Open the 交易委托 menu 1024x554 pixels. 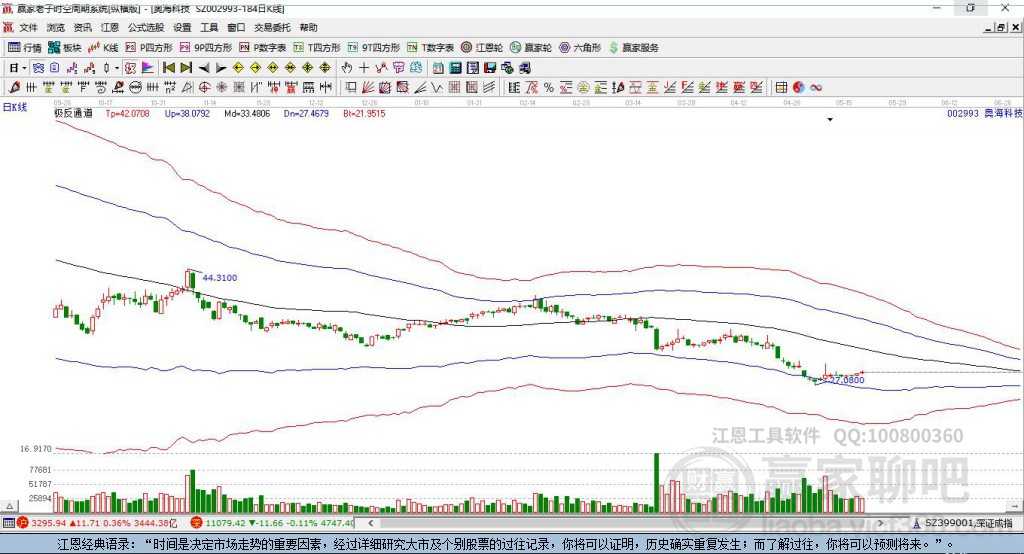[x=273, y=28]
